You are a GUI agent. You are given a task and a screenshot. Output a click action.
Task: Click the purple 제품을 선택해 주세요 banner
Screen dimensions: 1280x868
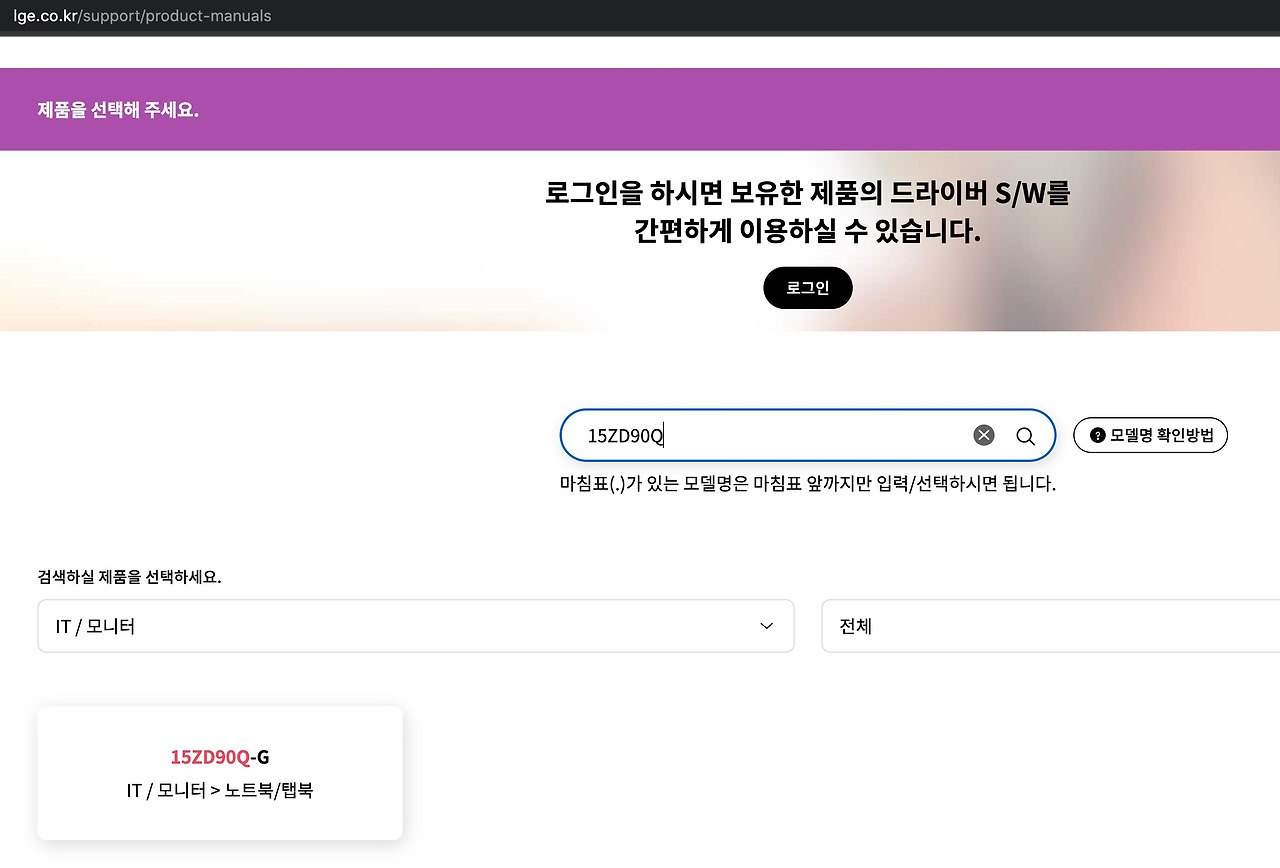(117, 109)
